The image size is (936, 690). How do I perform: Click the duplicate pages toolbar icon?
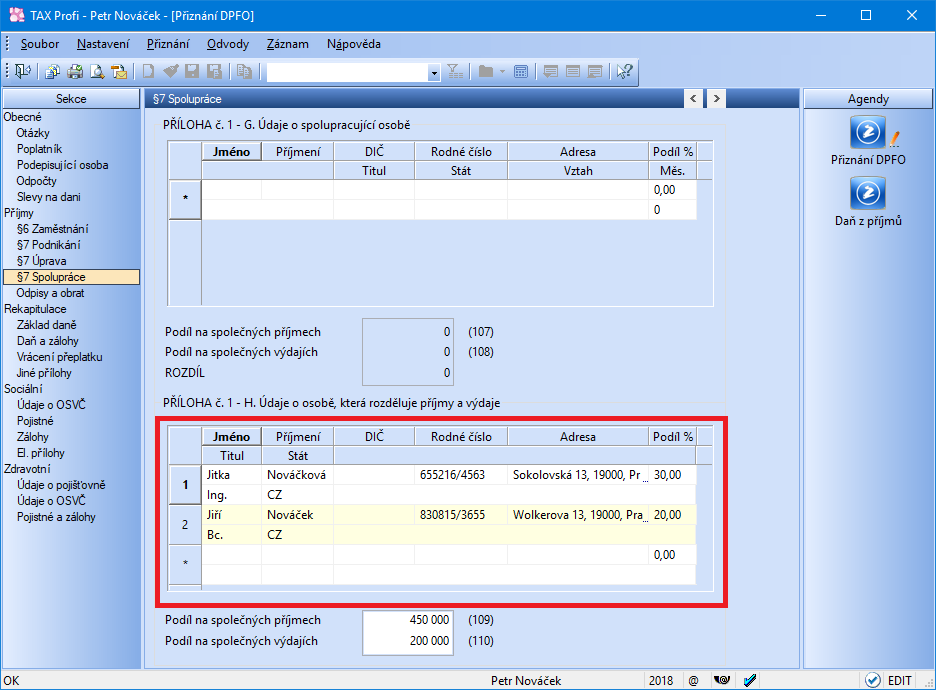click(244, 72)
